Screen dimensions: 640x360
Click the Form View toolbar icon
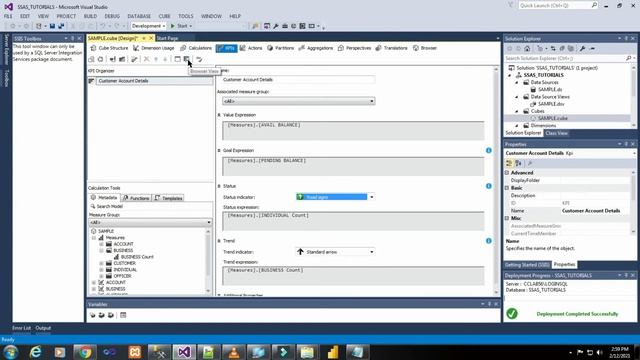coord(178,59)
